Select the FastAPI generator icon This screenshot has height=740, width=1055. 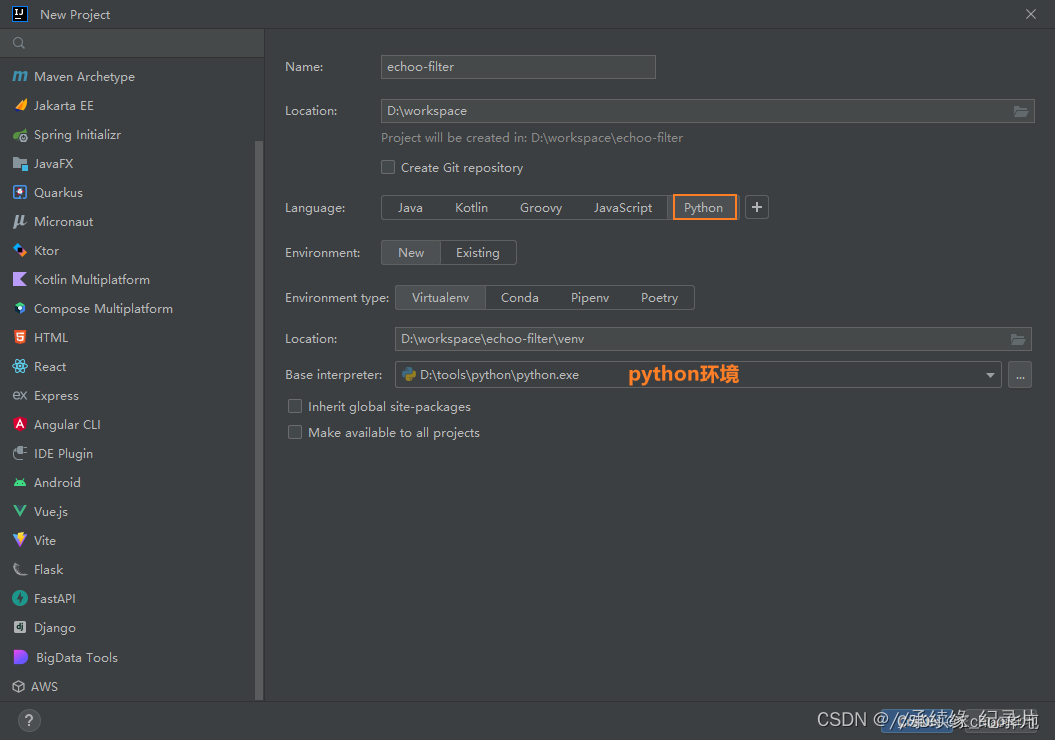pyautogui.click(x=20, y=598)
